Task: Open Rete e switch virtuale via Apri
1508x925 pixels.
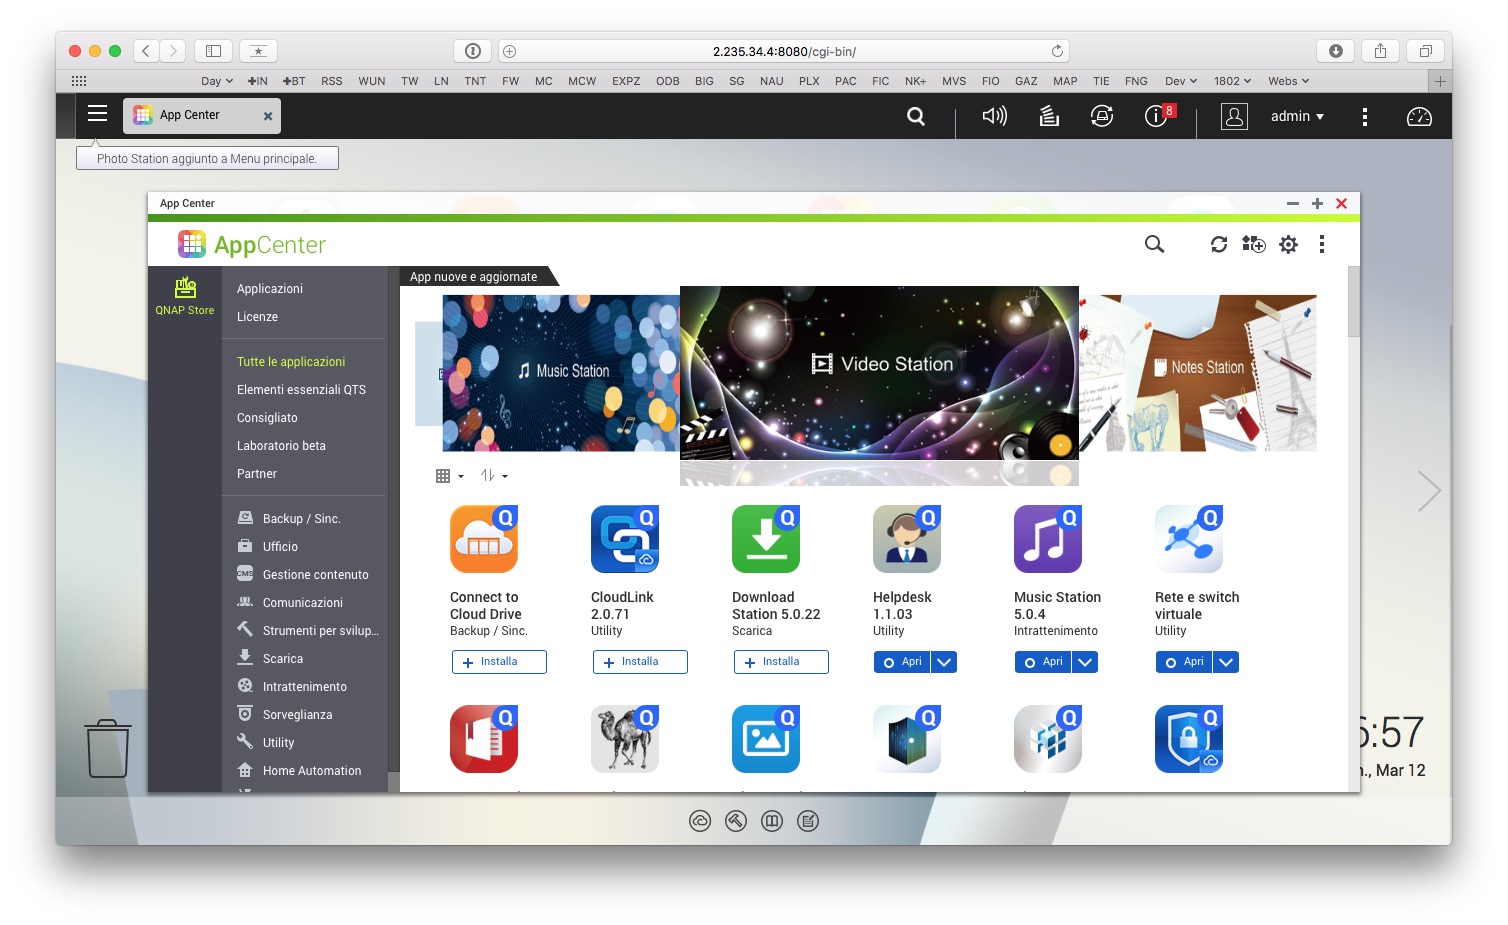Action: coord(1185,662)
